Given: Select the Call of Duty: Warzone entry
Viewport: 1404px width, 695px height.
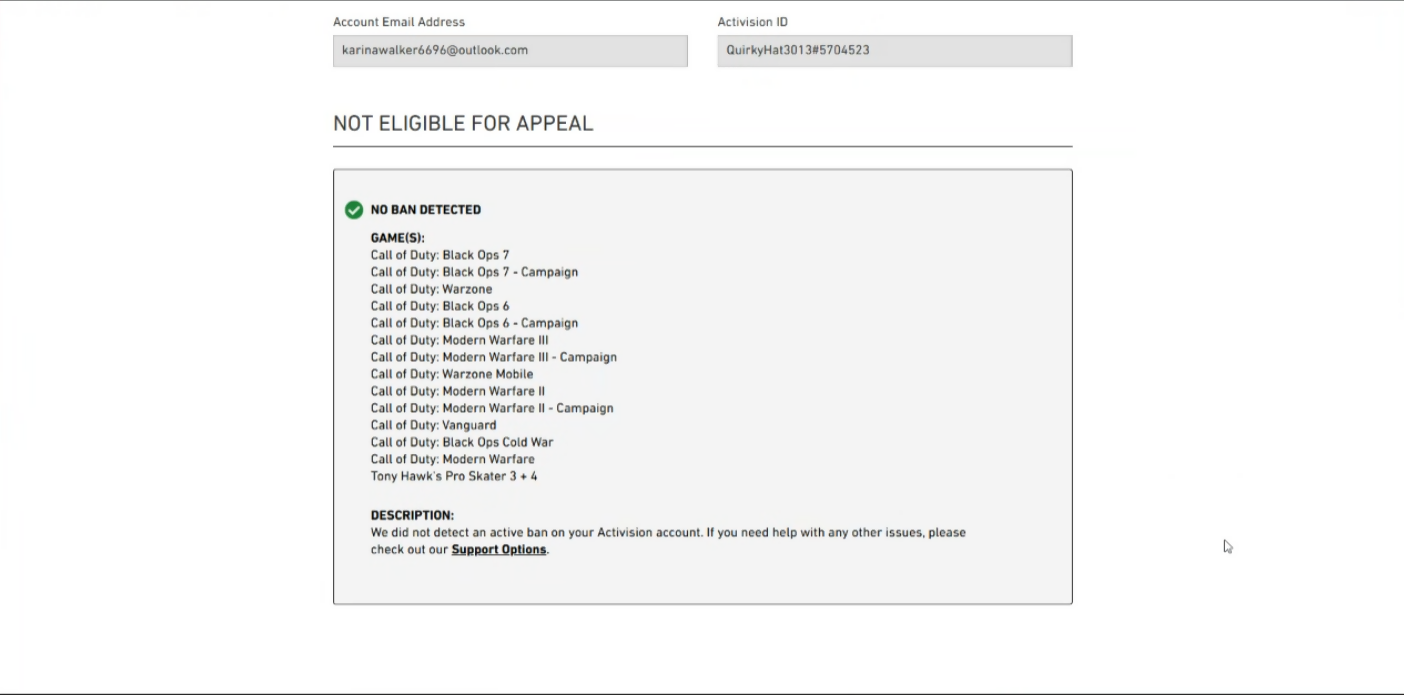Looking at the screenshot, I should click(x=431, y=290).
